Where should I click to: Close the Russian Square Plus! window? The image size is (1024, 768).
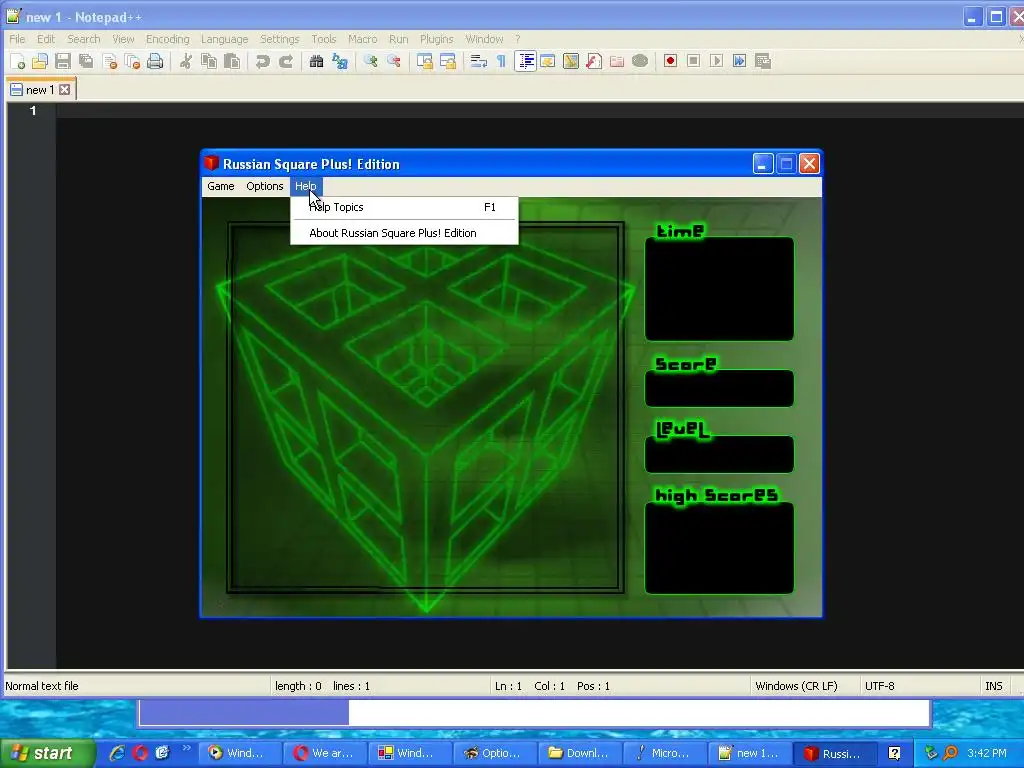click(809, 164)
